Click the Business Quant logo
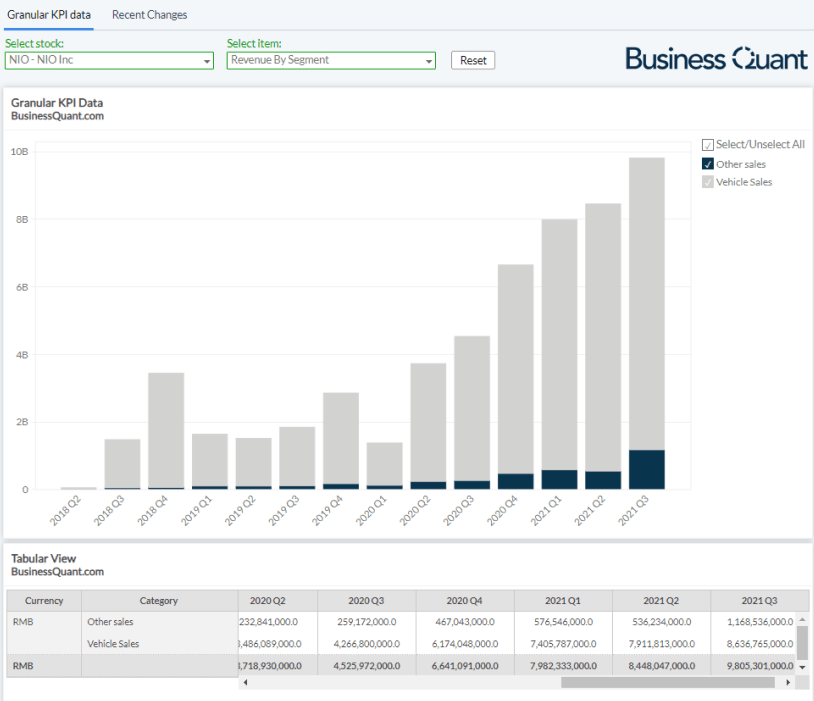 pyautogui.click(x=716, y=58)
